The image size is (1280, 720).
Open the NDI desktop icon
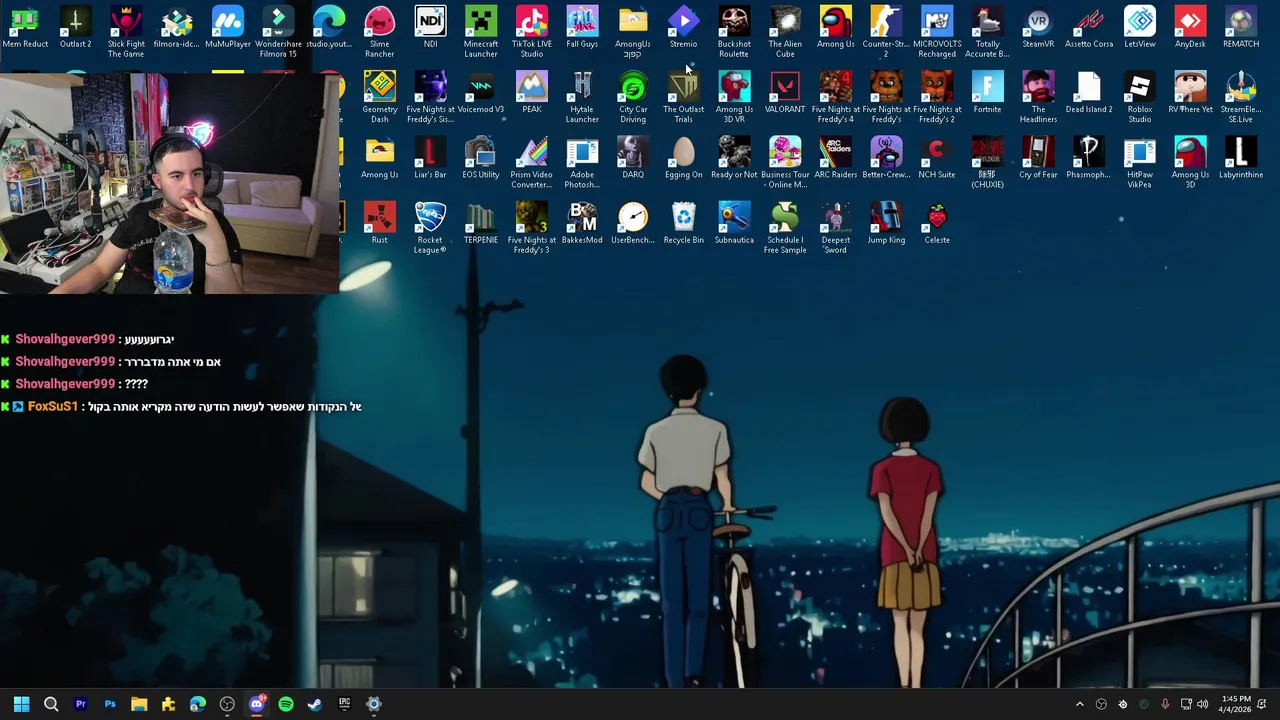pyautogui.click(x=430, y=28)
